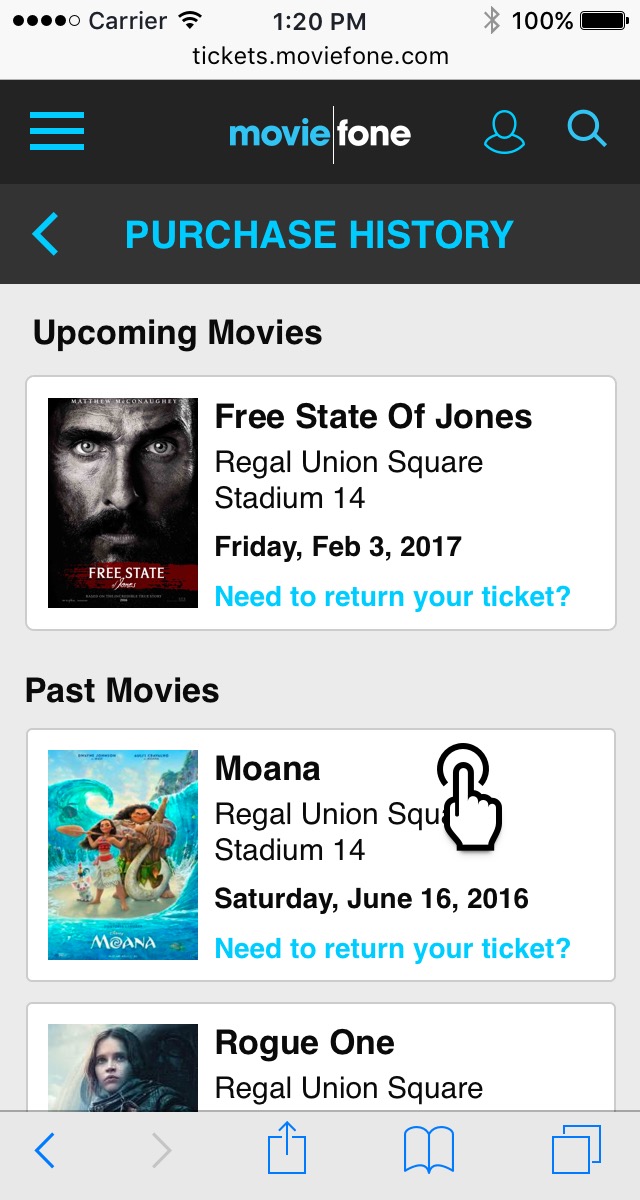Image resolution: width=640 pixels, height=1200 pixels.
Task: Open Safari bookmarks
Action: click(429, 1151)
